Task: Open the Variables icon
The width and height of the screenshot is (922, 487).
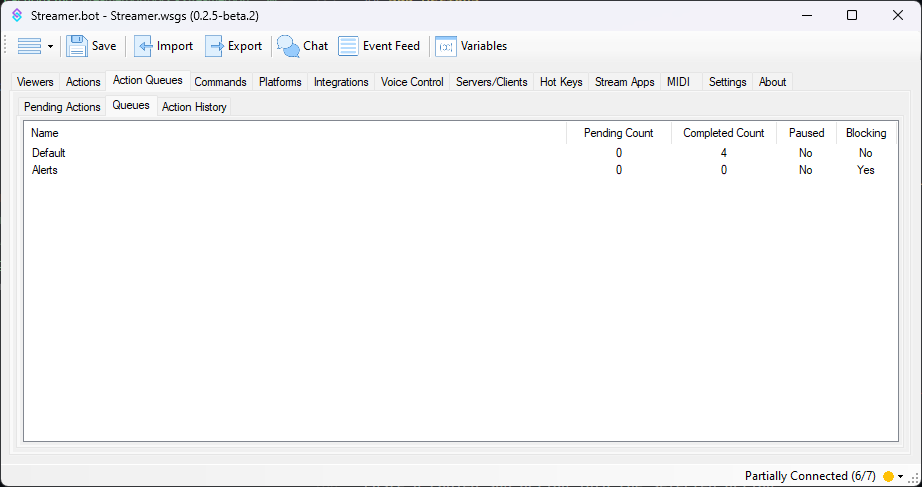Action: pos(446,46)
